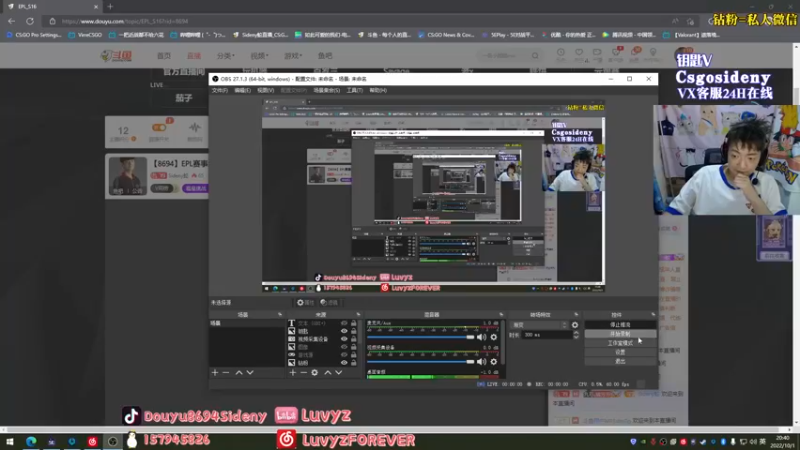
Task: Click the Douyu search input field
Action: coord(503,56)
